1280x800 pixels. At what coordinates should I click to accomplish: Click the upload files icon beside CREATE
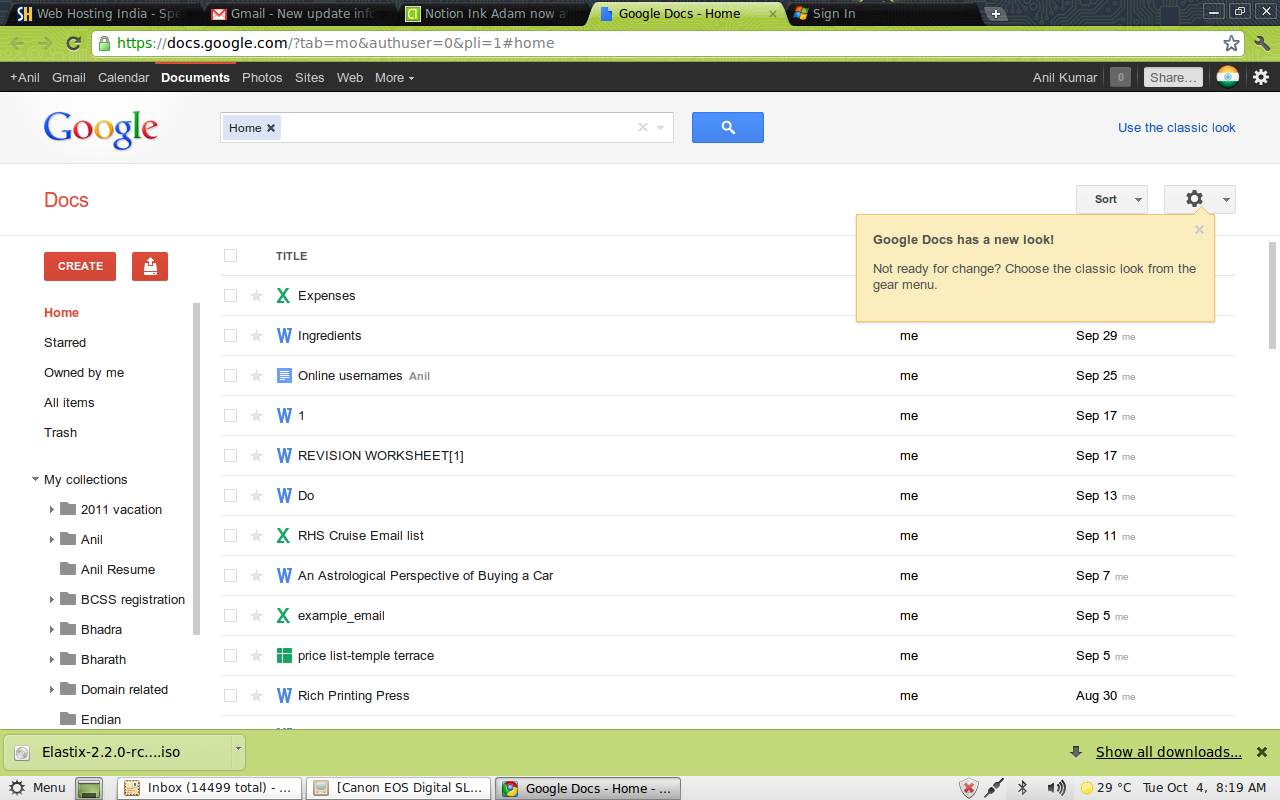149,266
